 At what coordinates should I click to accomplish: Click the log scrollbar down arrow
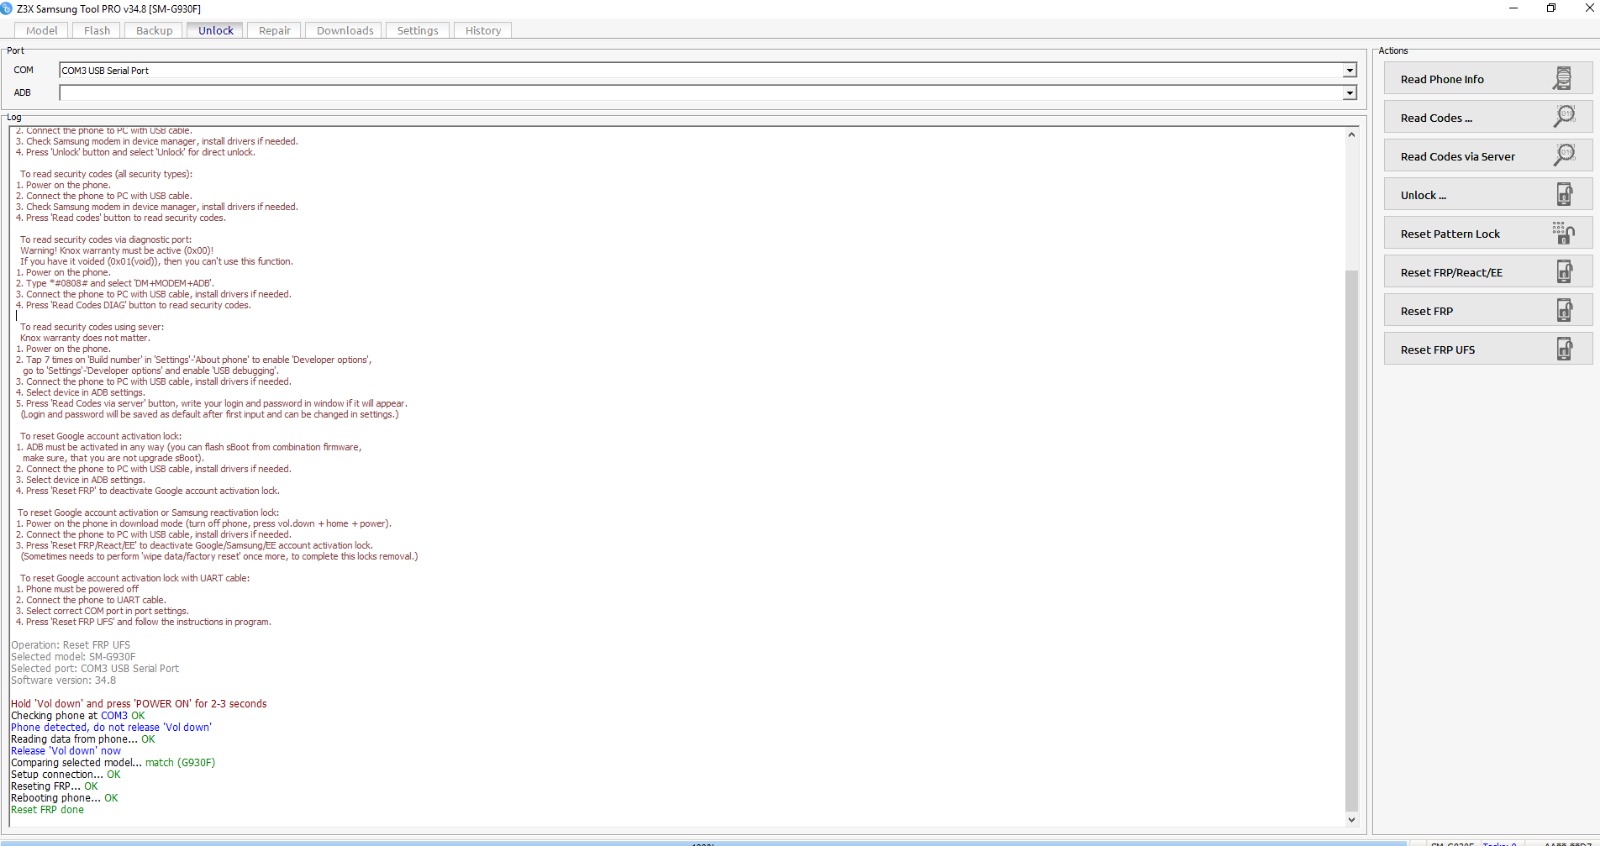point(1351,820)
